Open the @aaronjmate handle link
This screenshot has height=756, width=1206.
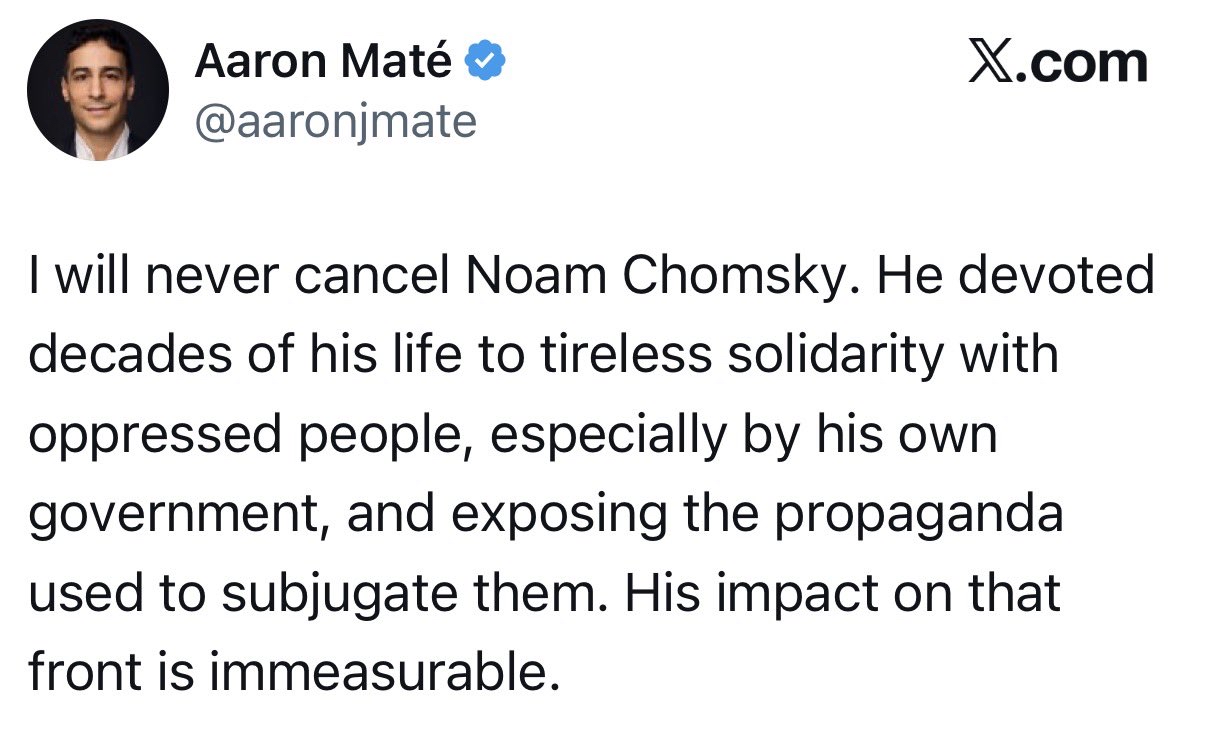[336, 122]
